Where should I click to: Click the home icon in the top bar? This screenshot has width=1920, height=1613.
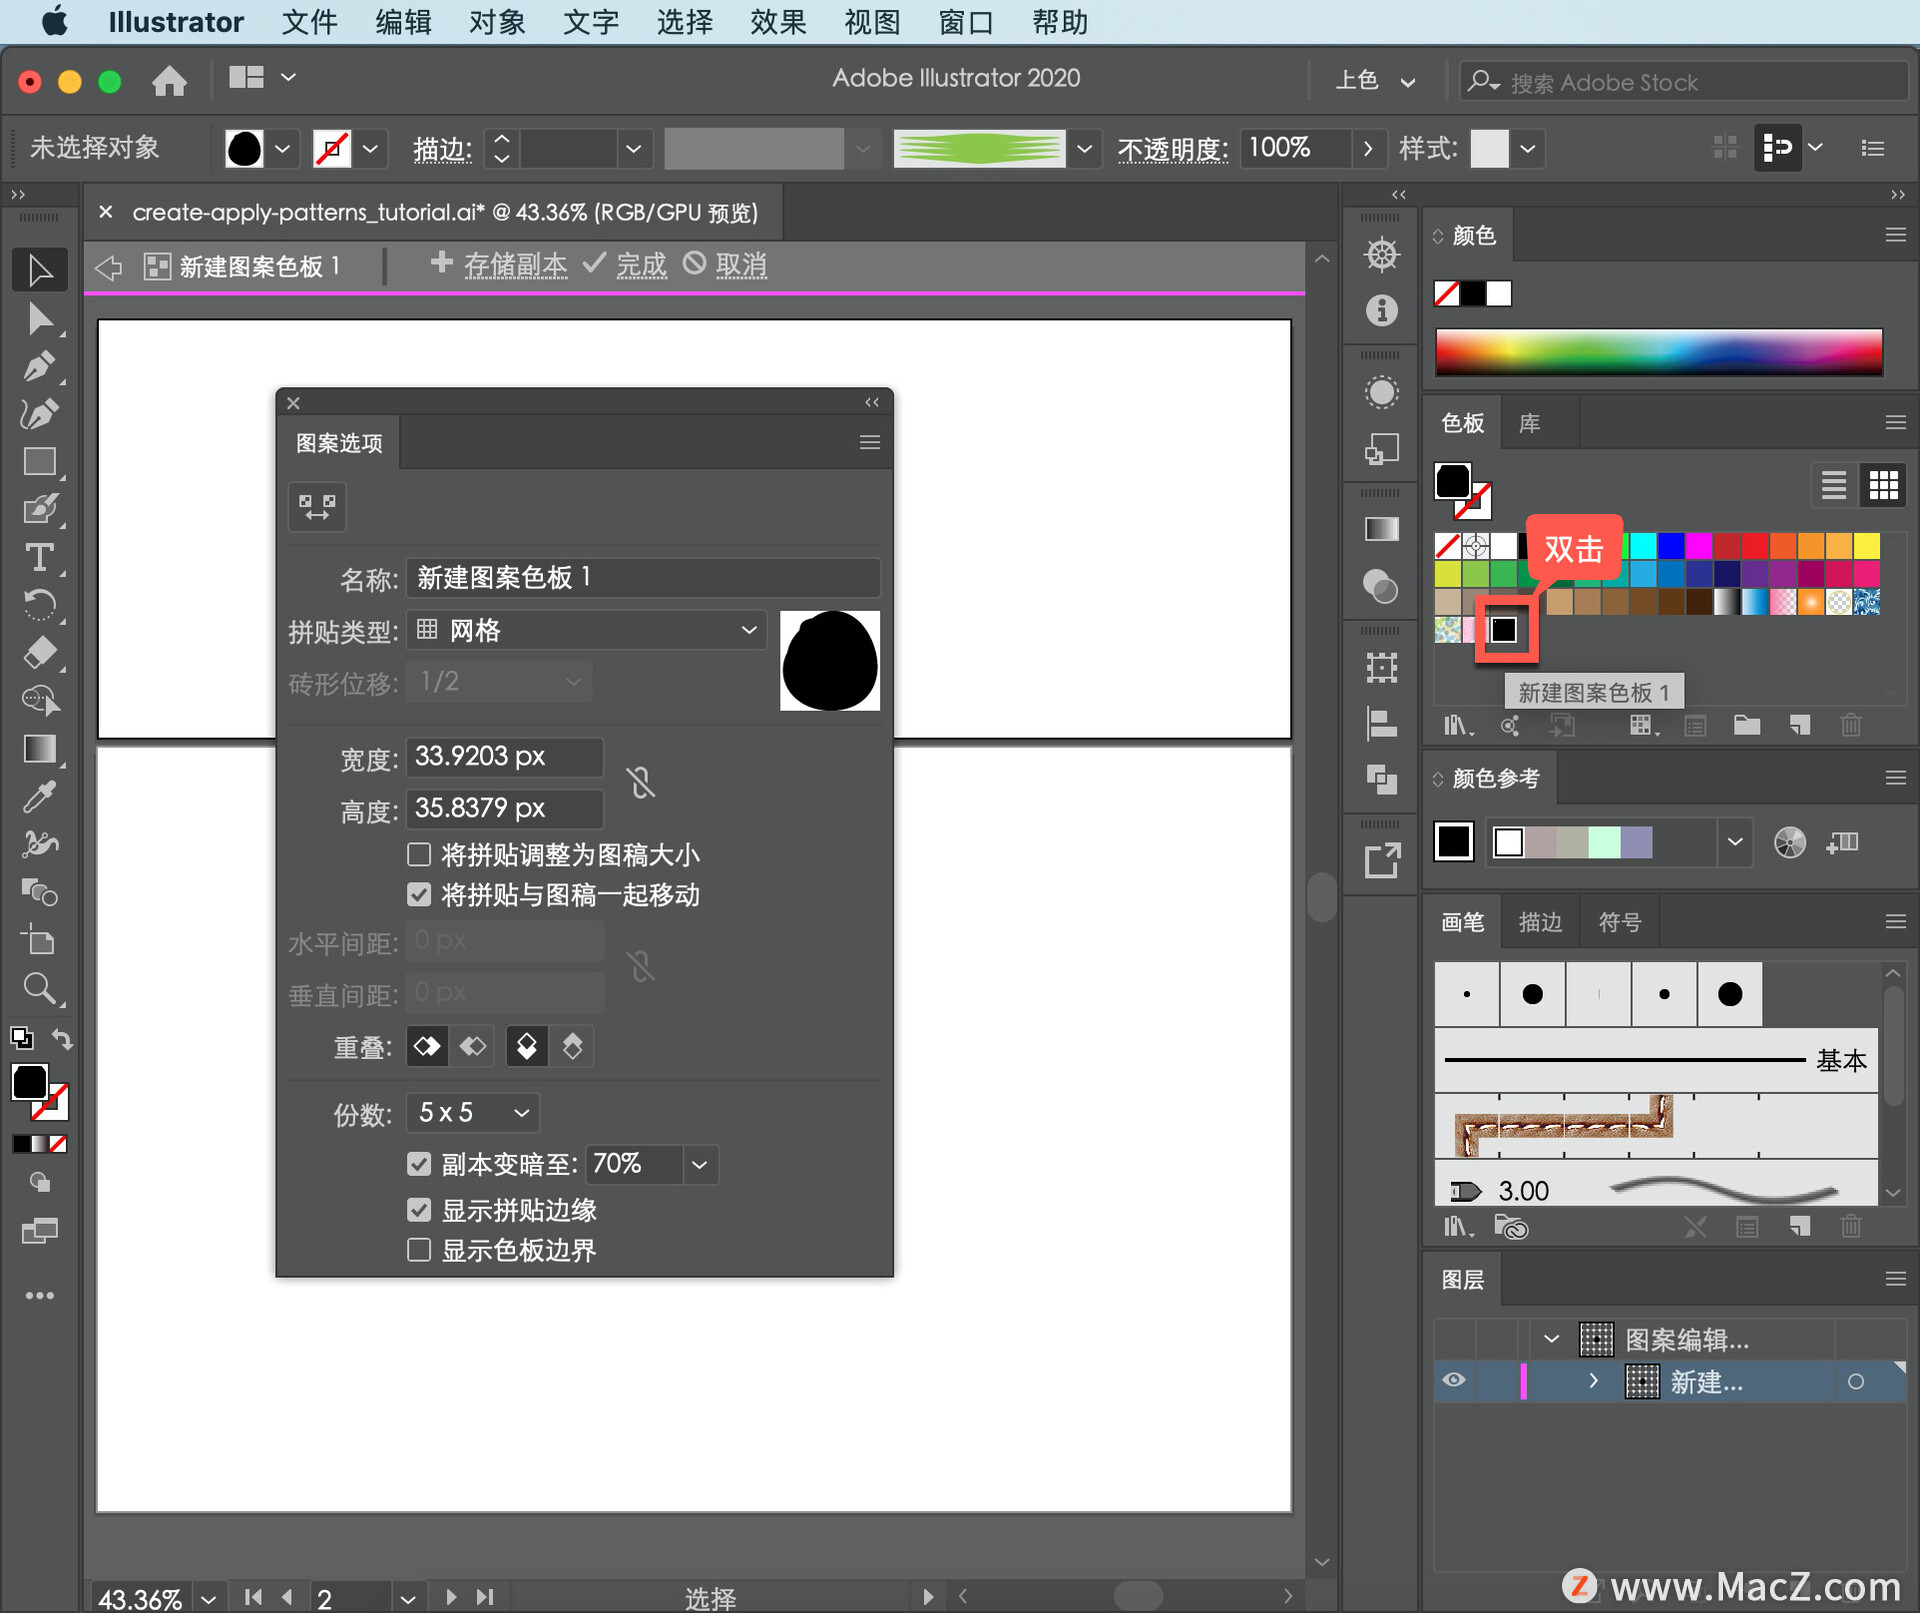(x=169, y=80)
